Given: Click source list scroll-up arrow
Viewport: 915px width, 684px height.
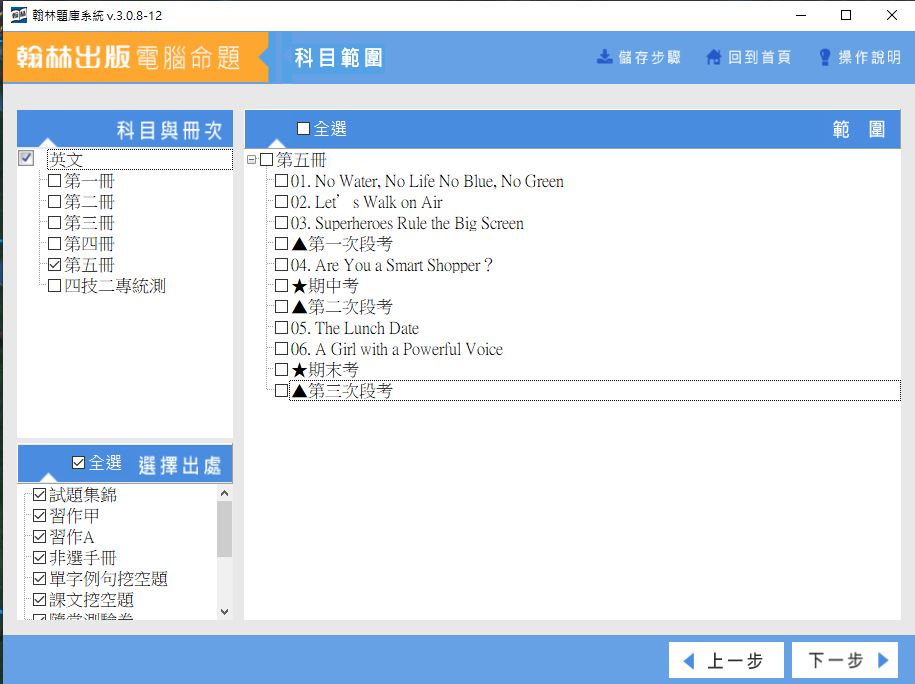Looking at the screenshot, I should coord(225,493).
